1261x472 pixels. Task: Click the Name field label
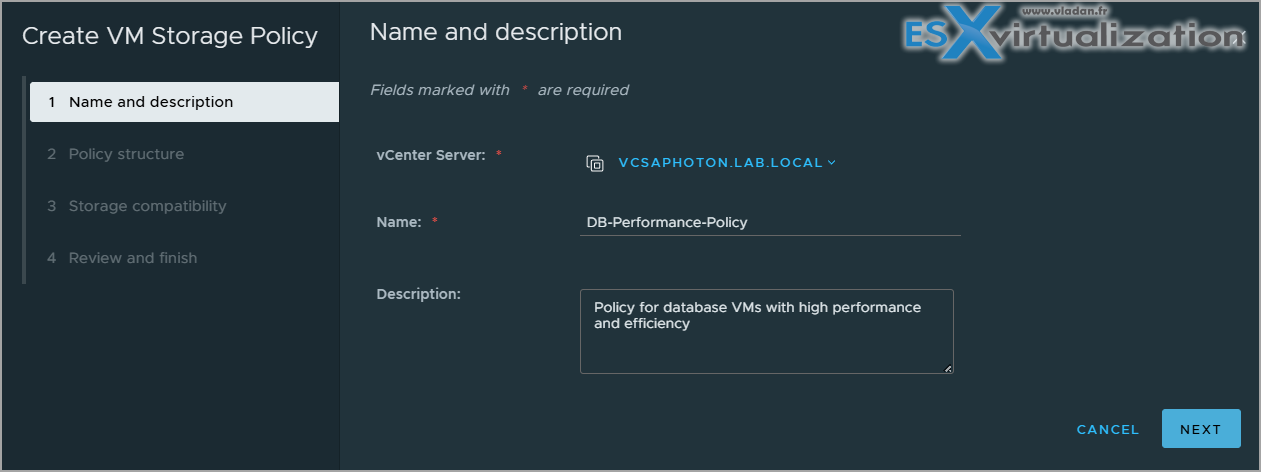pyautogui.click(x=399, y=222)
